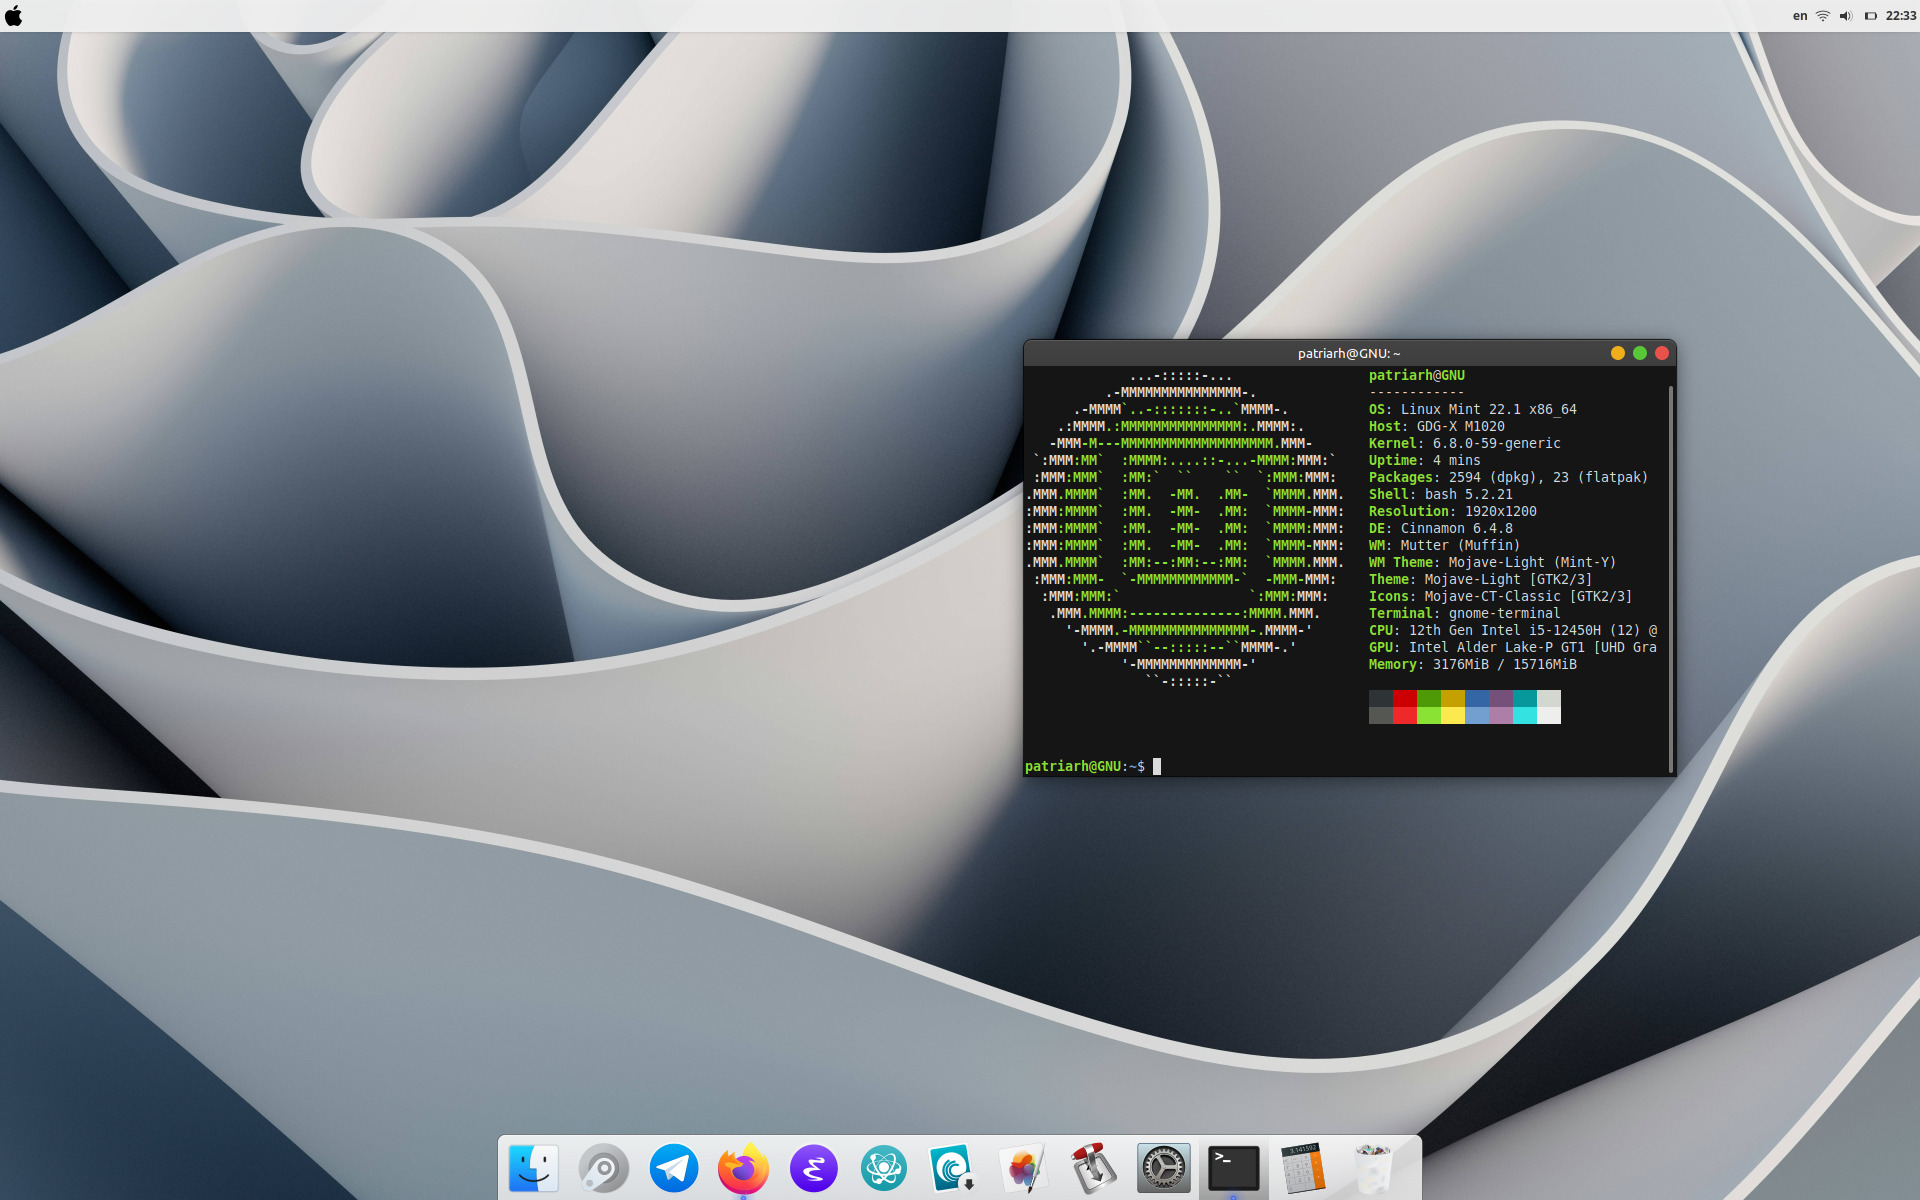Launch Steam from the dock

coord(604,1167)
